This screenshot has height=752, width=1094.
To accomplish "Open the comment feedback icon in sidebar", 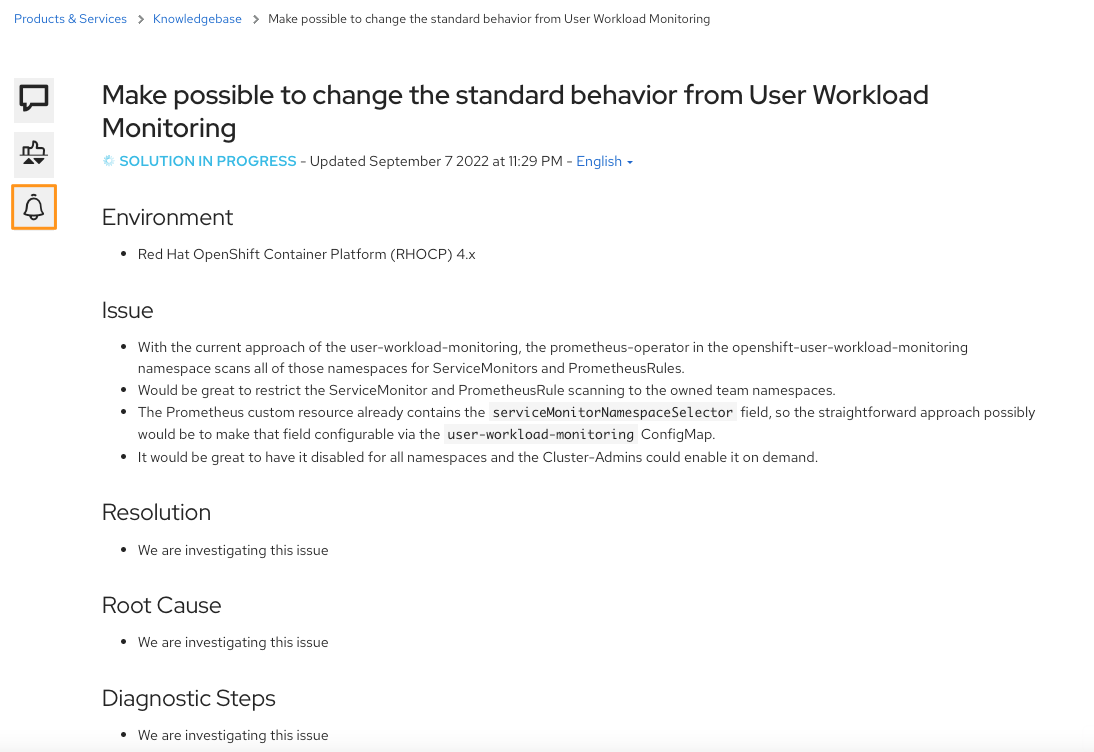I will point(33,99).
